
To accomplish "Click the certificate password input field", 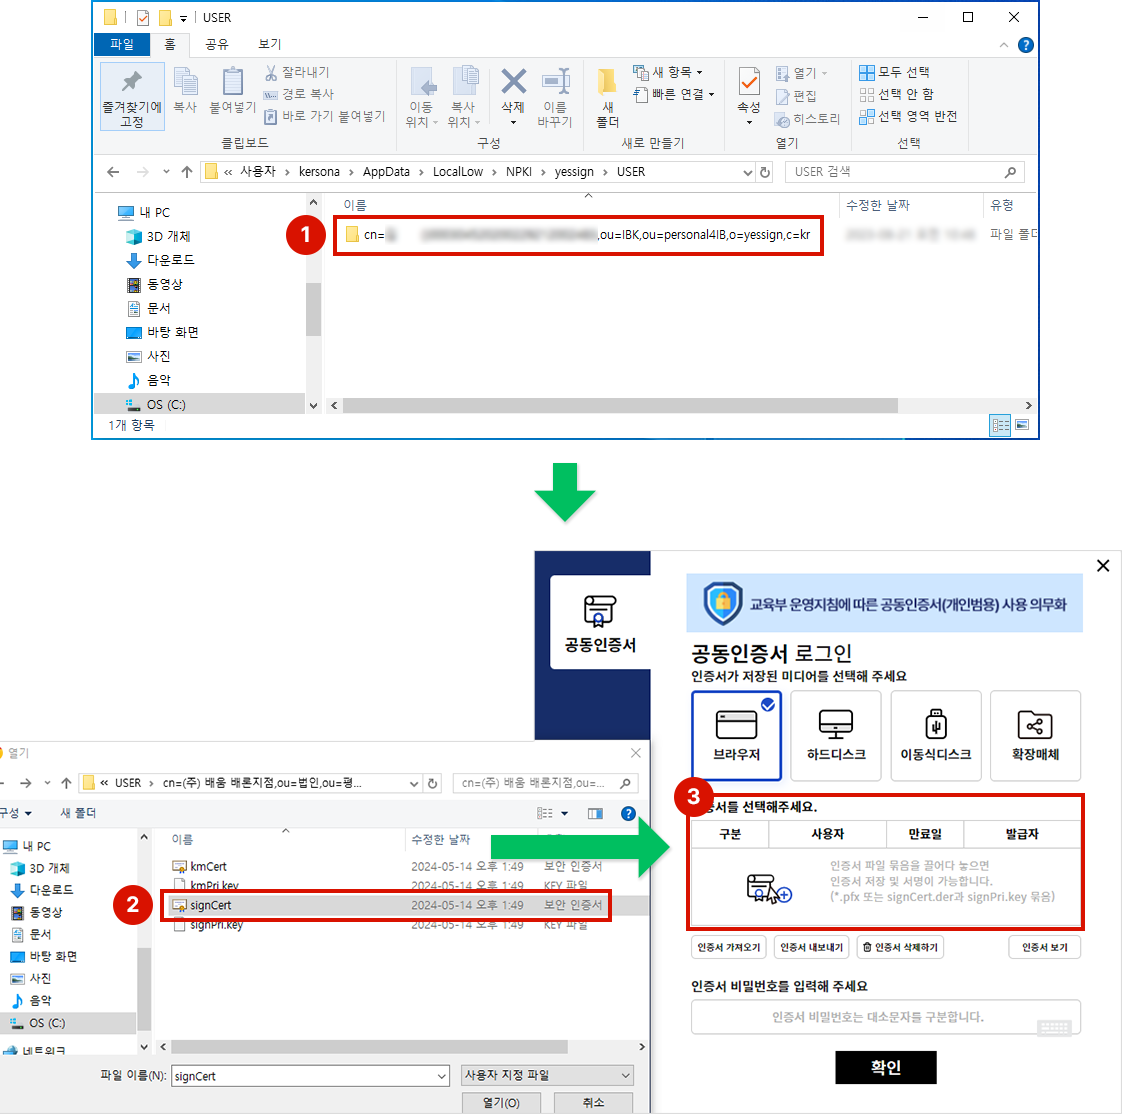I will pyautogui.click(x=885, y=1017).
